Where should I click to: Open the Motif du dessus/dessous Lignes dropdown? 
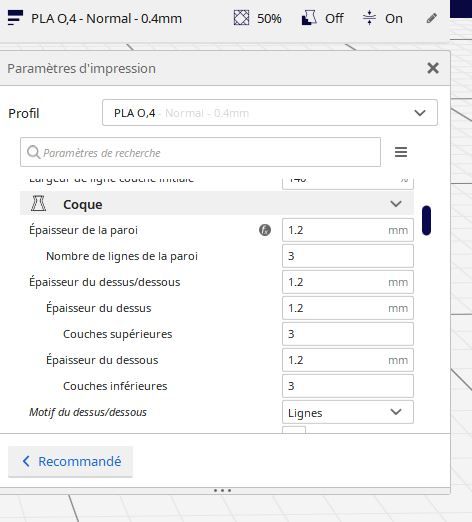348,412
